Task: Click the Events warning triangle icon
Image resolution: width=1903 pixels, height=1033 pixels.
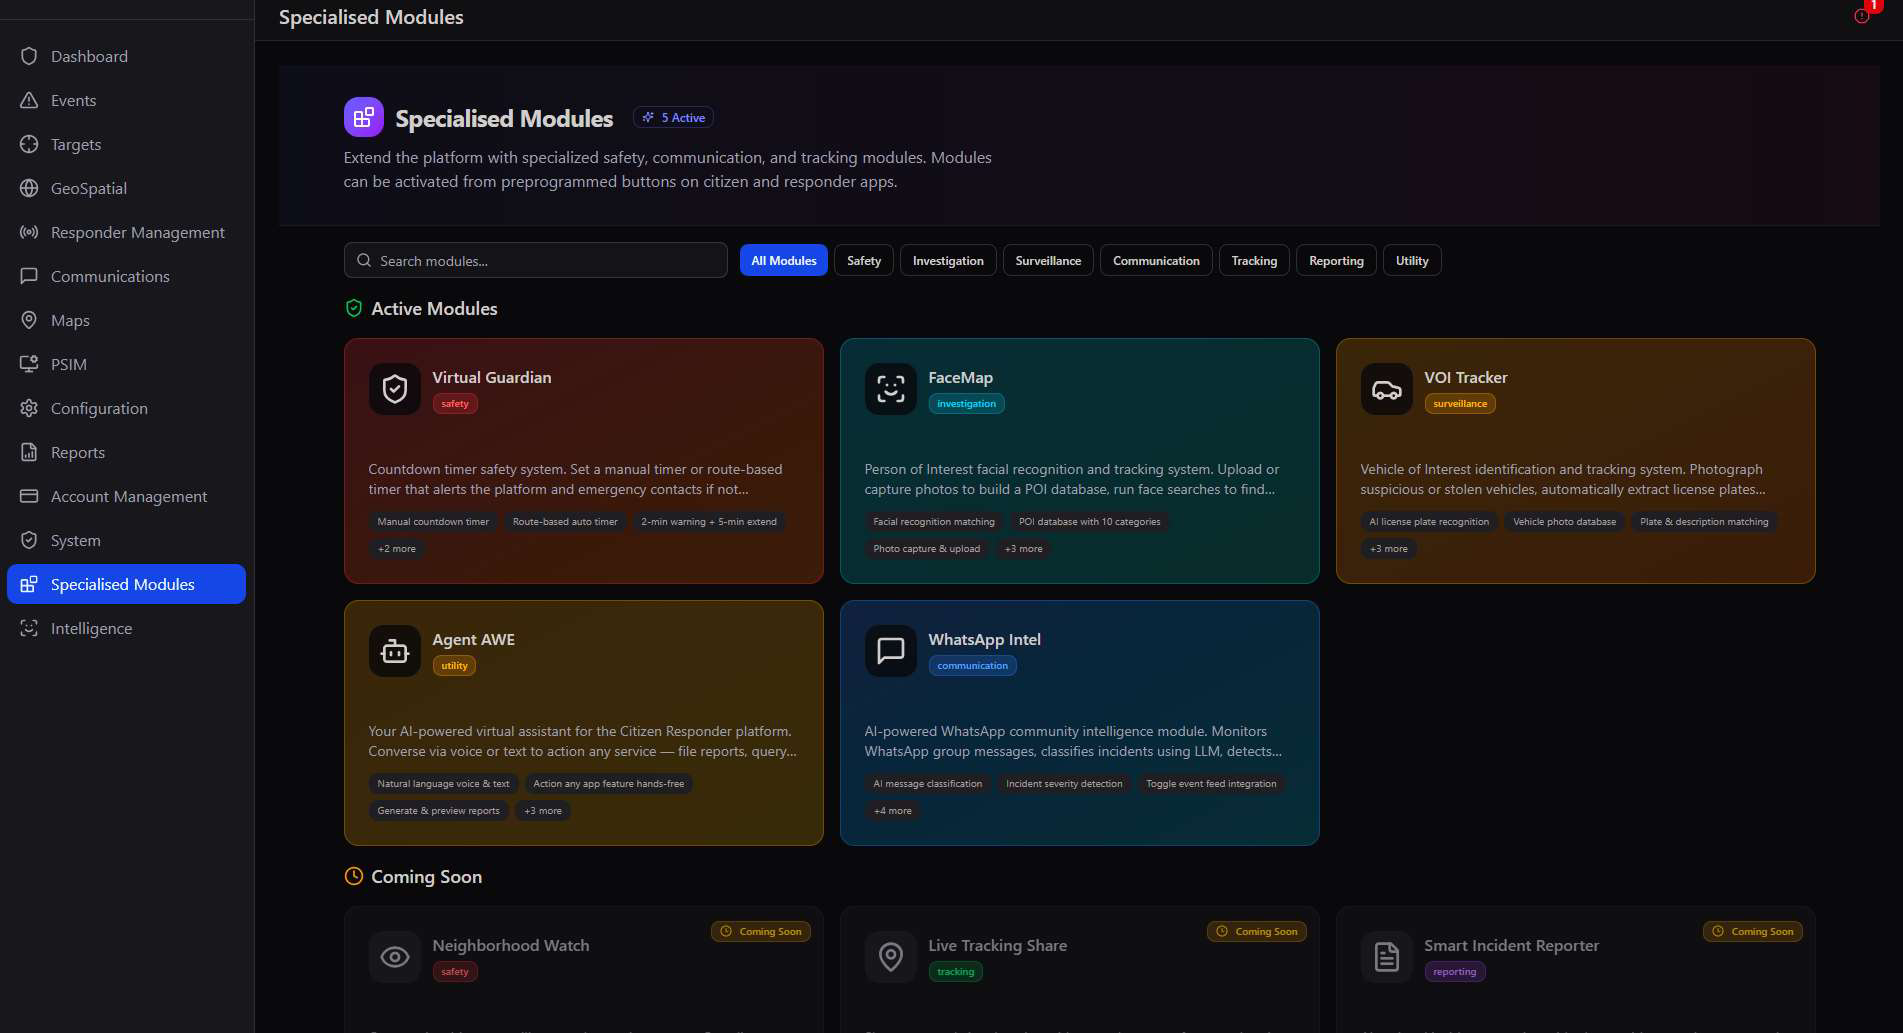Action: pyautogui.click(x=29, y=100)
